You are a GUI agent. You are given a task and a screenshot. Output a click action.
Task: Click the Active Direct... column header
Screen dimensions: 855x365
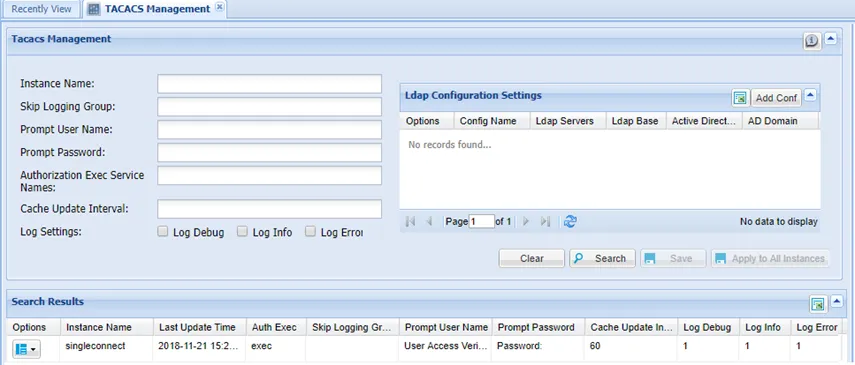coord(705,121)
